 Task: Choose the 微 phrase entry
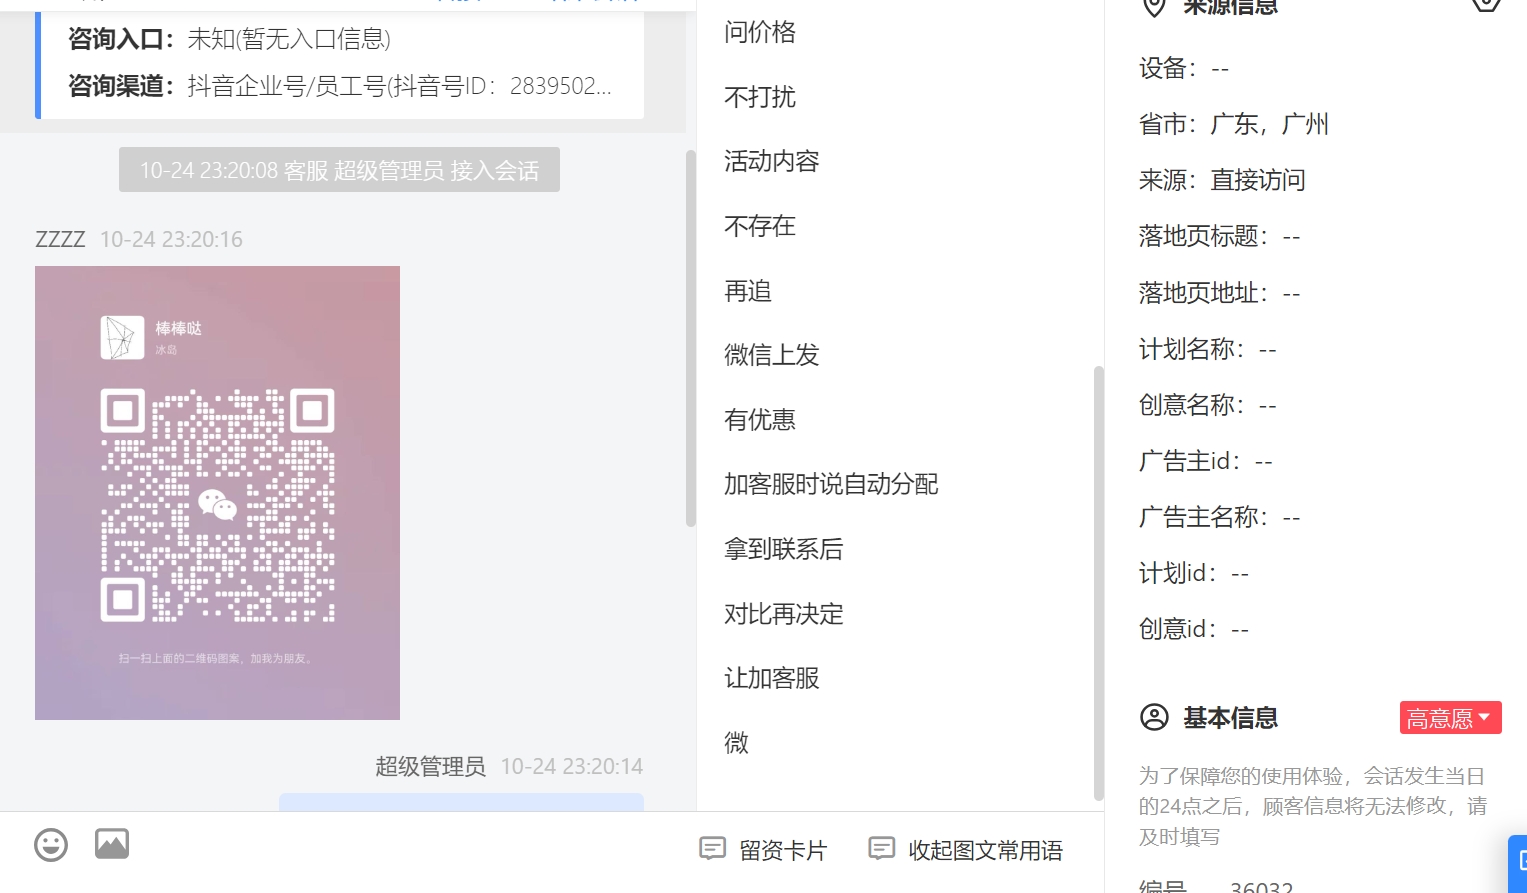pyautogui.click(x=736, y=743)
